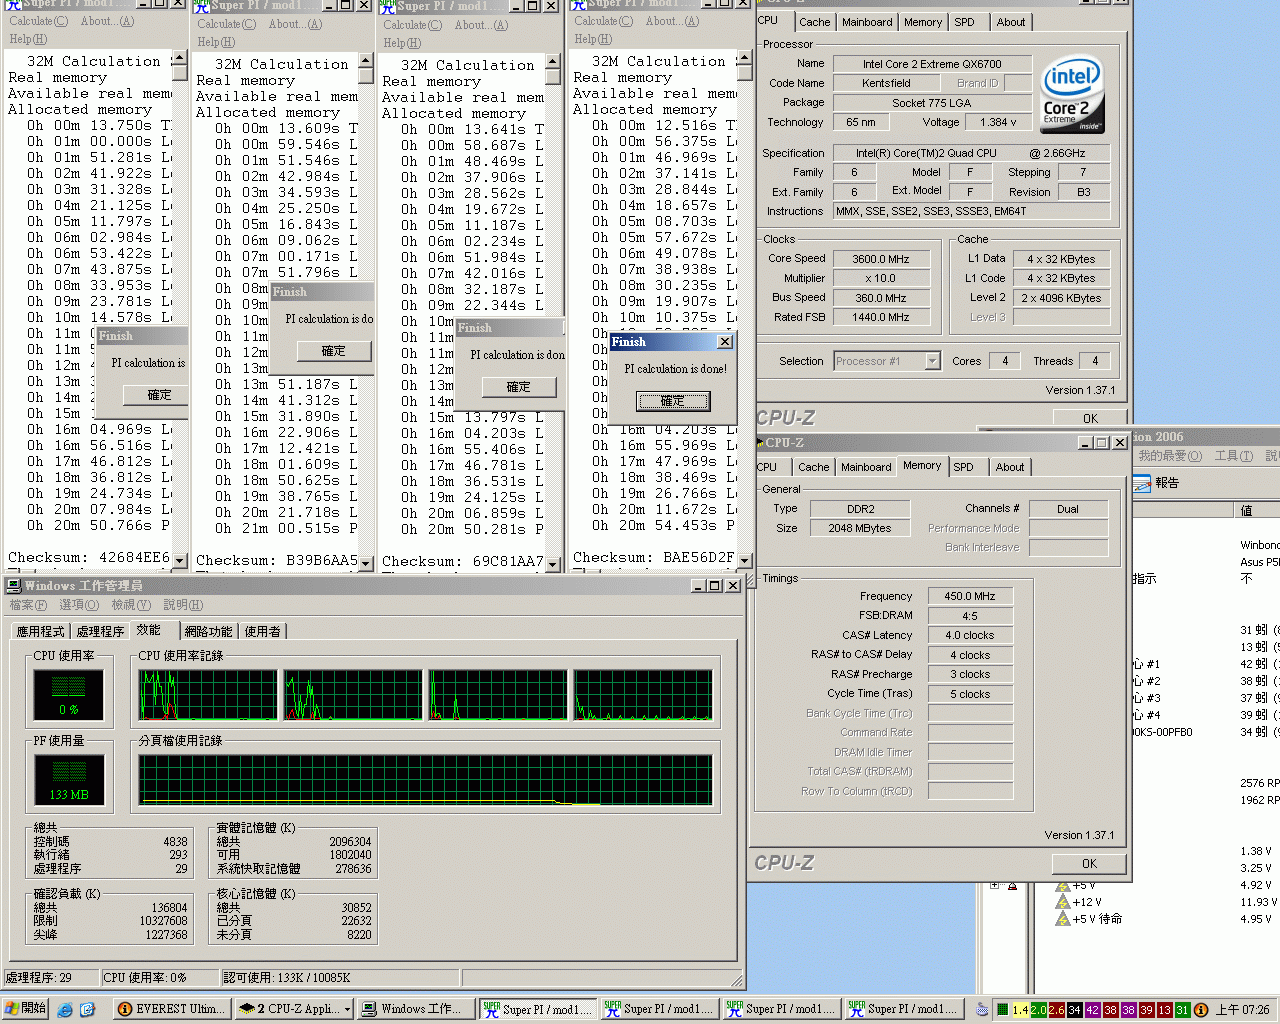Click the green 31 temperature tray icon
This screenshot has height=1024, width=1280.
click(x=1183, y=1010)
